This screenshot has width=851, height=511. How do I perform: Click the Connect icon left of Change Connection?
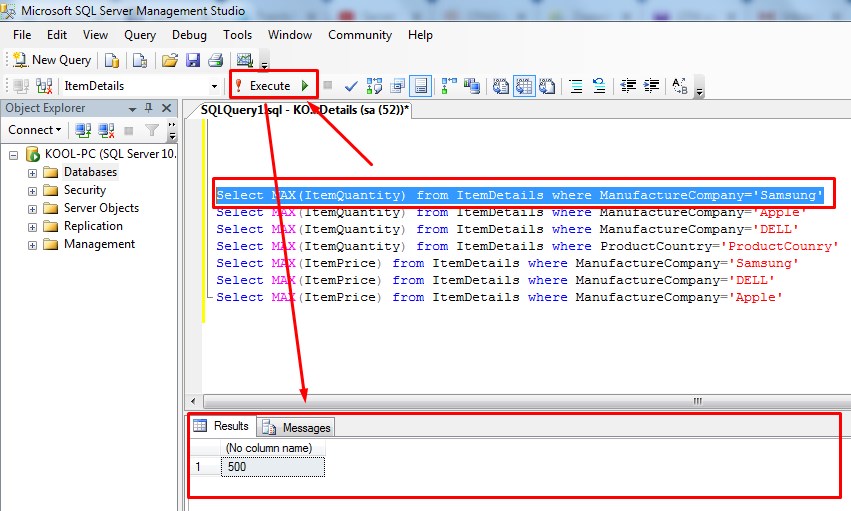[21, 86]
